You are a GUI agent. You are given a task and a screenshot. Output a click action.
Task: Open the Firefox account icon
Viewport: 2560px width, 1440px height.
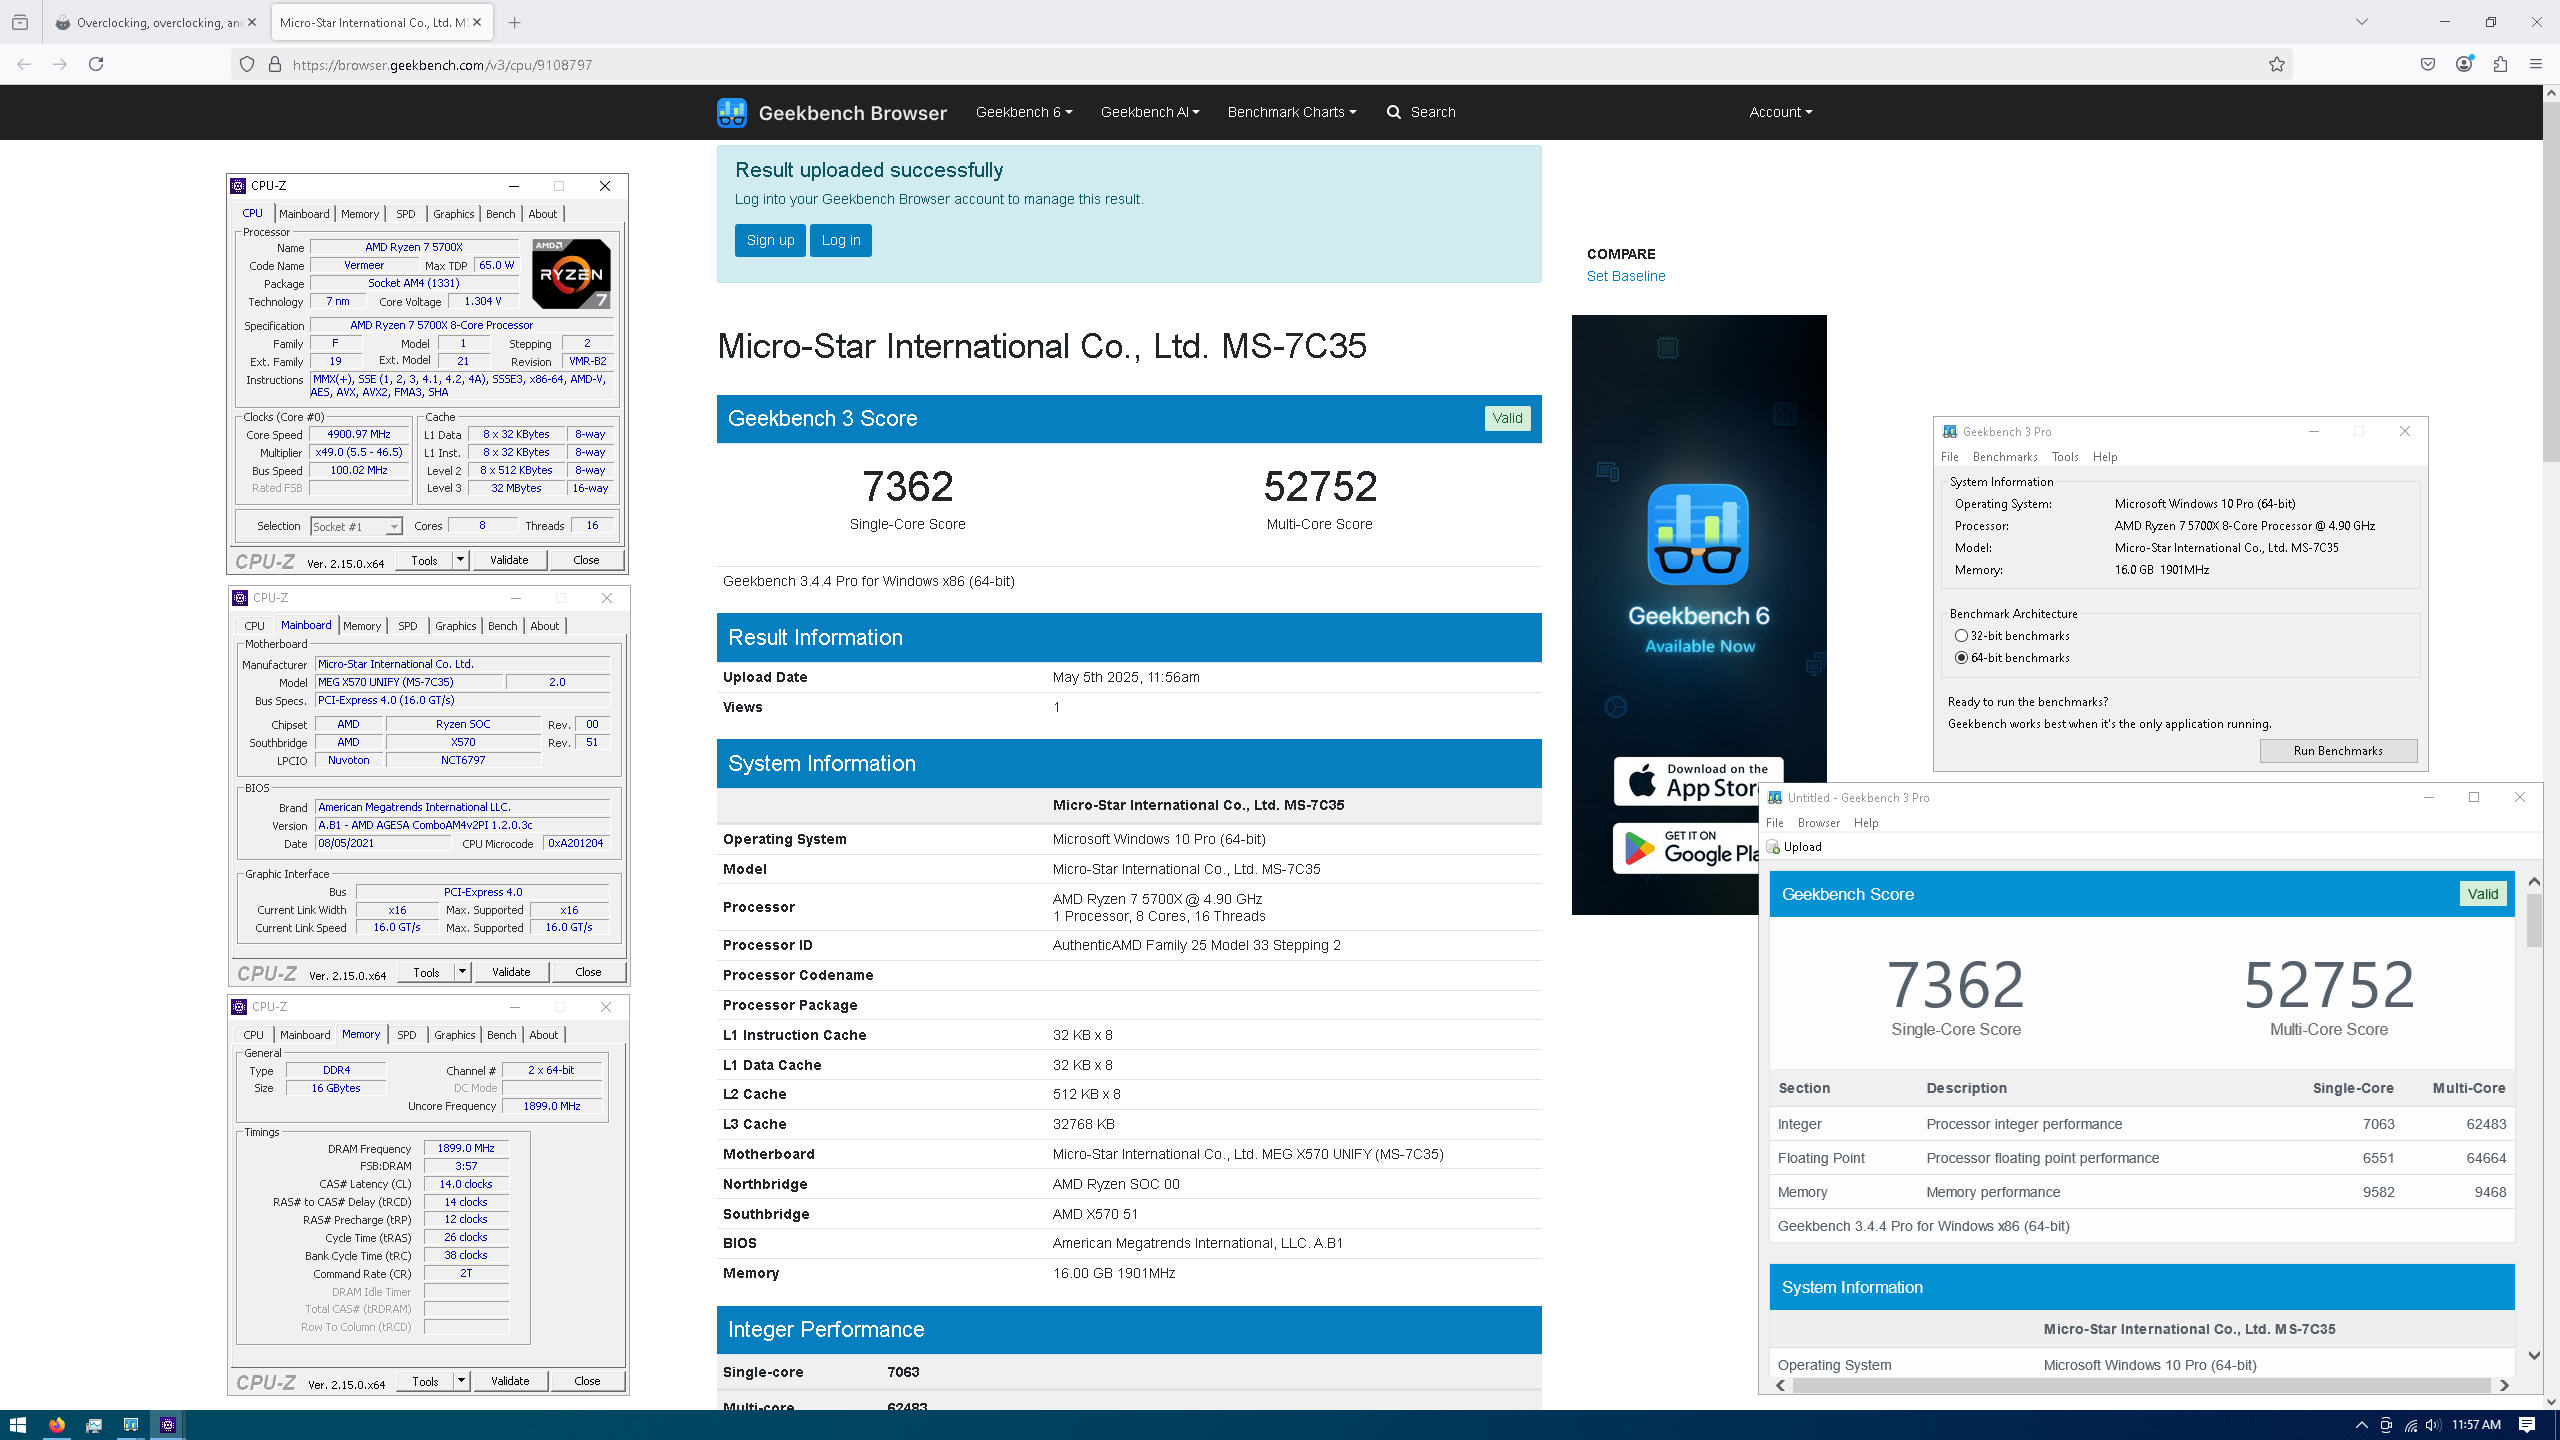[x=2464, y=64]
